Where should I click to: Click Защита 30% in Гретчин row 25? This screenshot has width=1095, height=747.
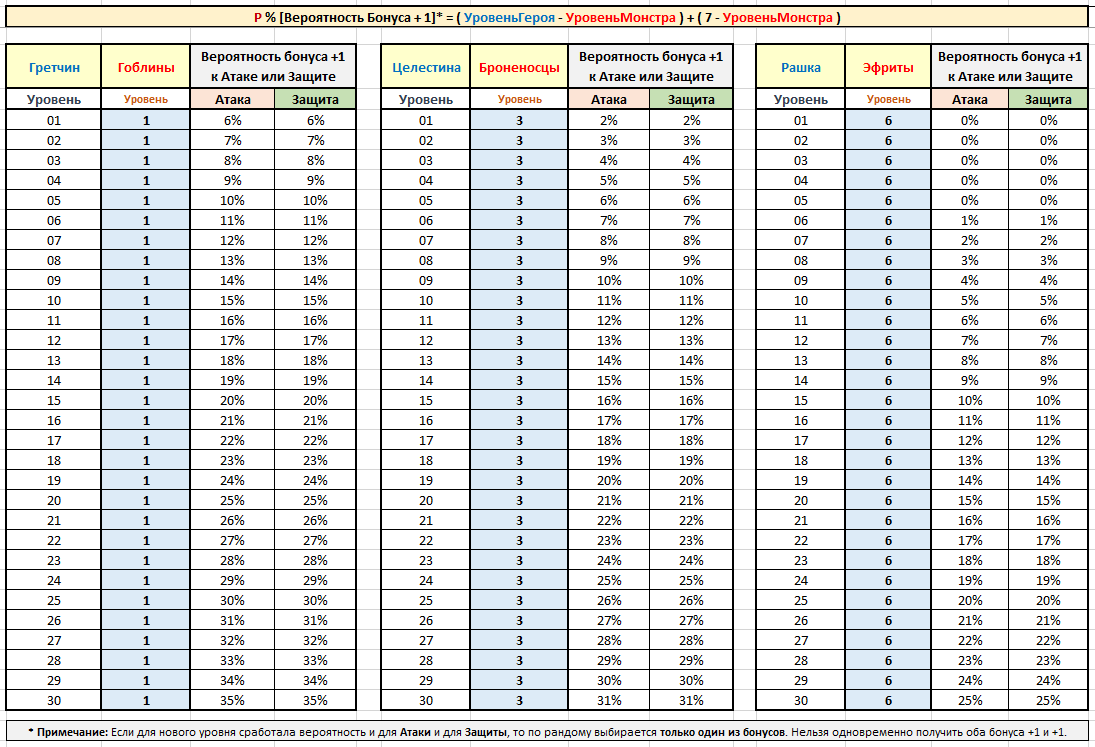pyautogui.click(x=315, y=600)
